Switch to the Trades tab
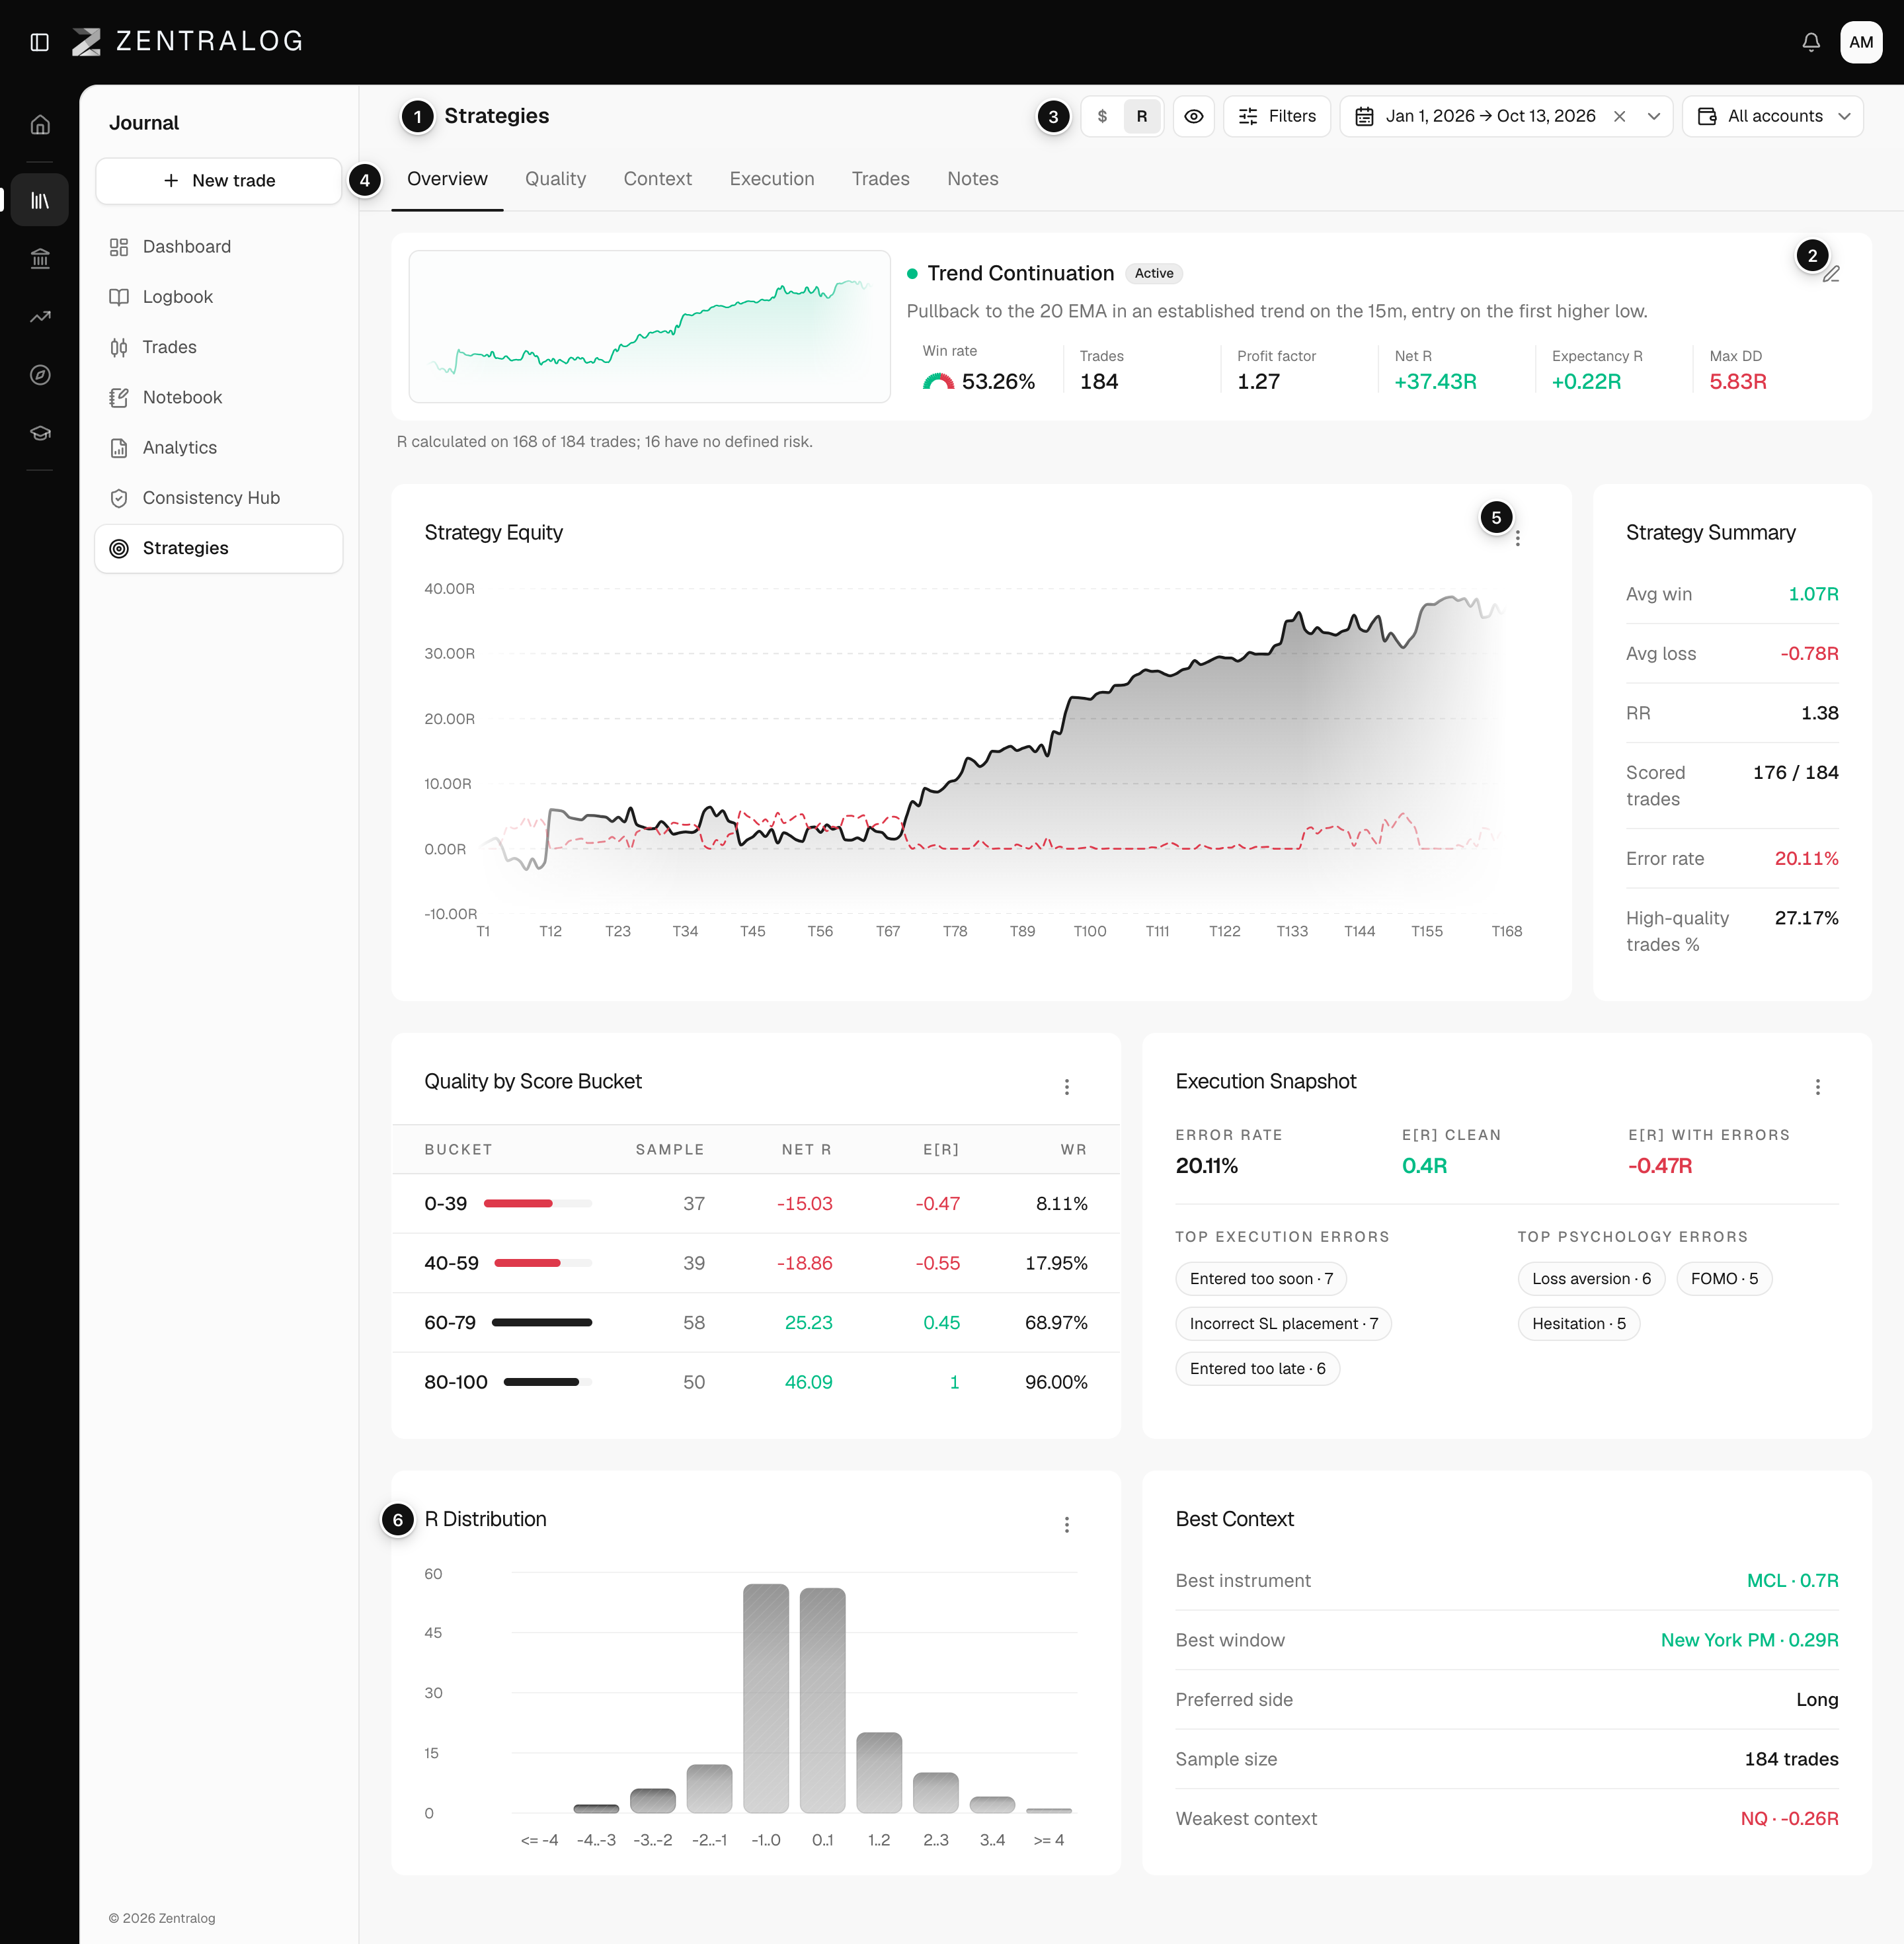Viewport: 1904px width, 1944px height. (x=880, y=179)
